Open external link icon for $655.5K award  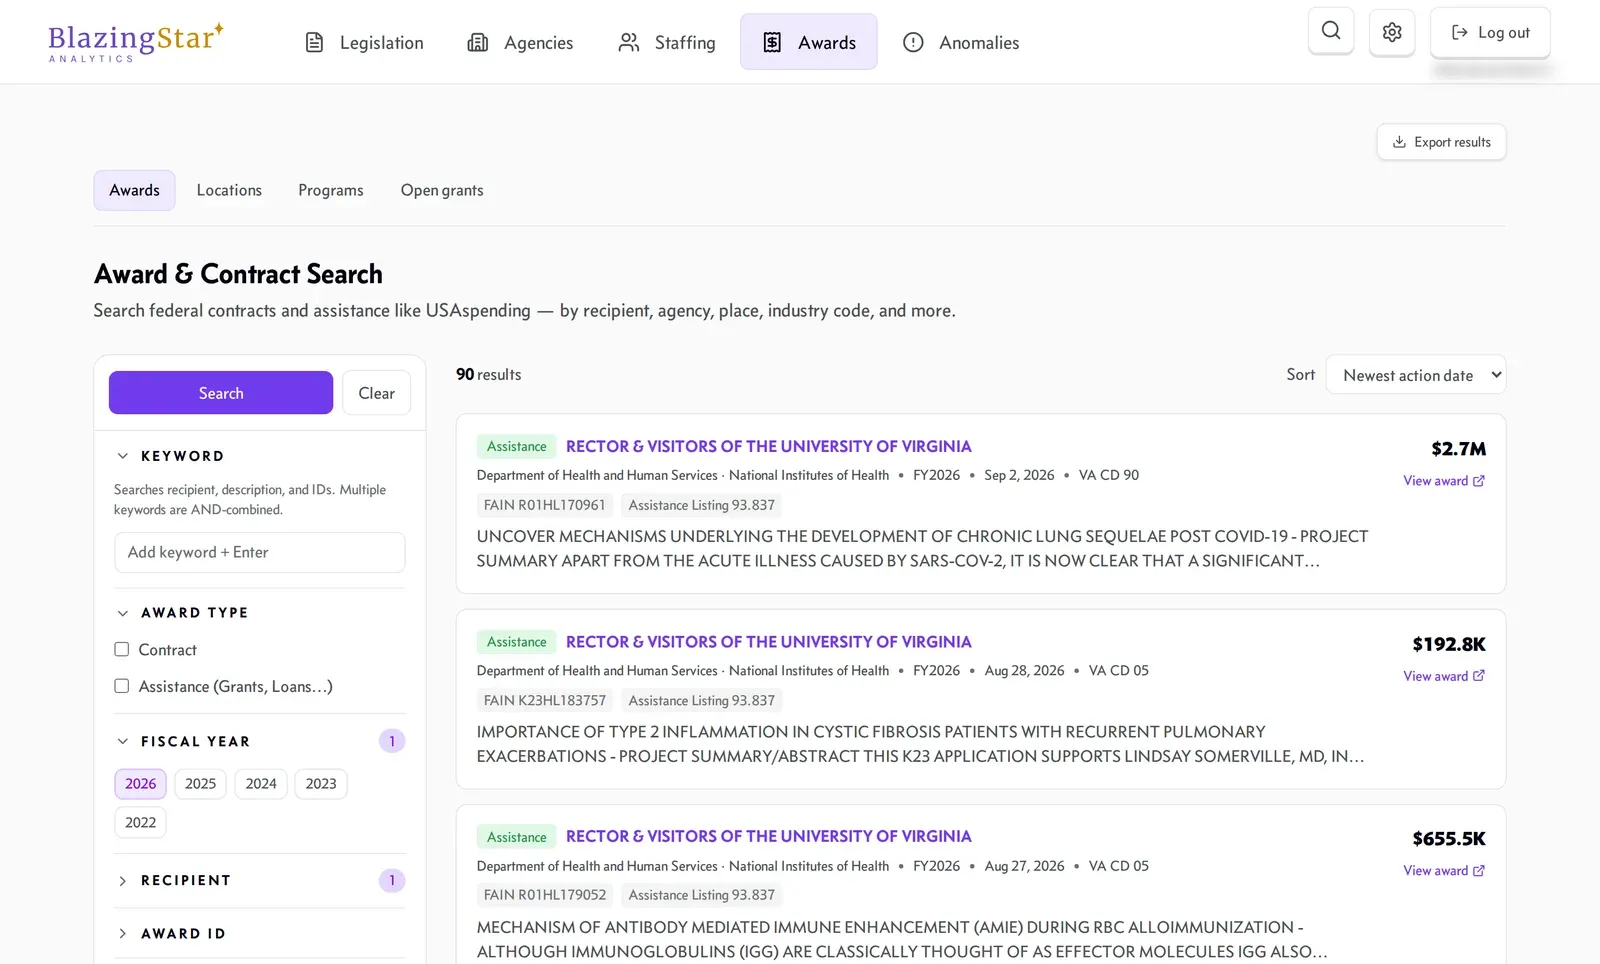pyautogui.click(x=1479, y=871)
